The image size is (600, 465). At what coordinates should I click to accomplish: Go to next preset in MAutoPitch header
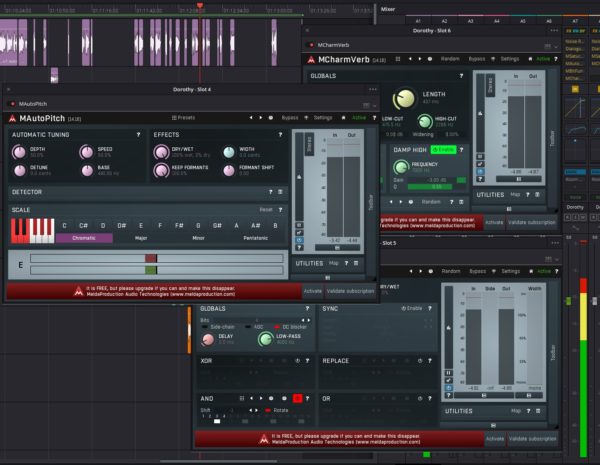point(261,117)
